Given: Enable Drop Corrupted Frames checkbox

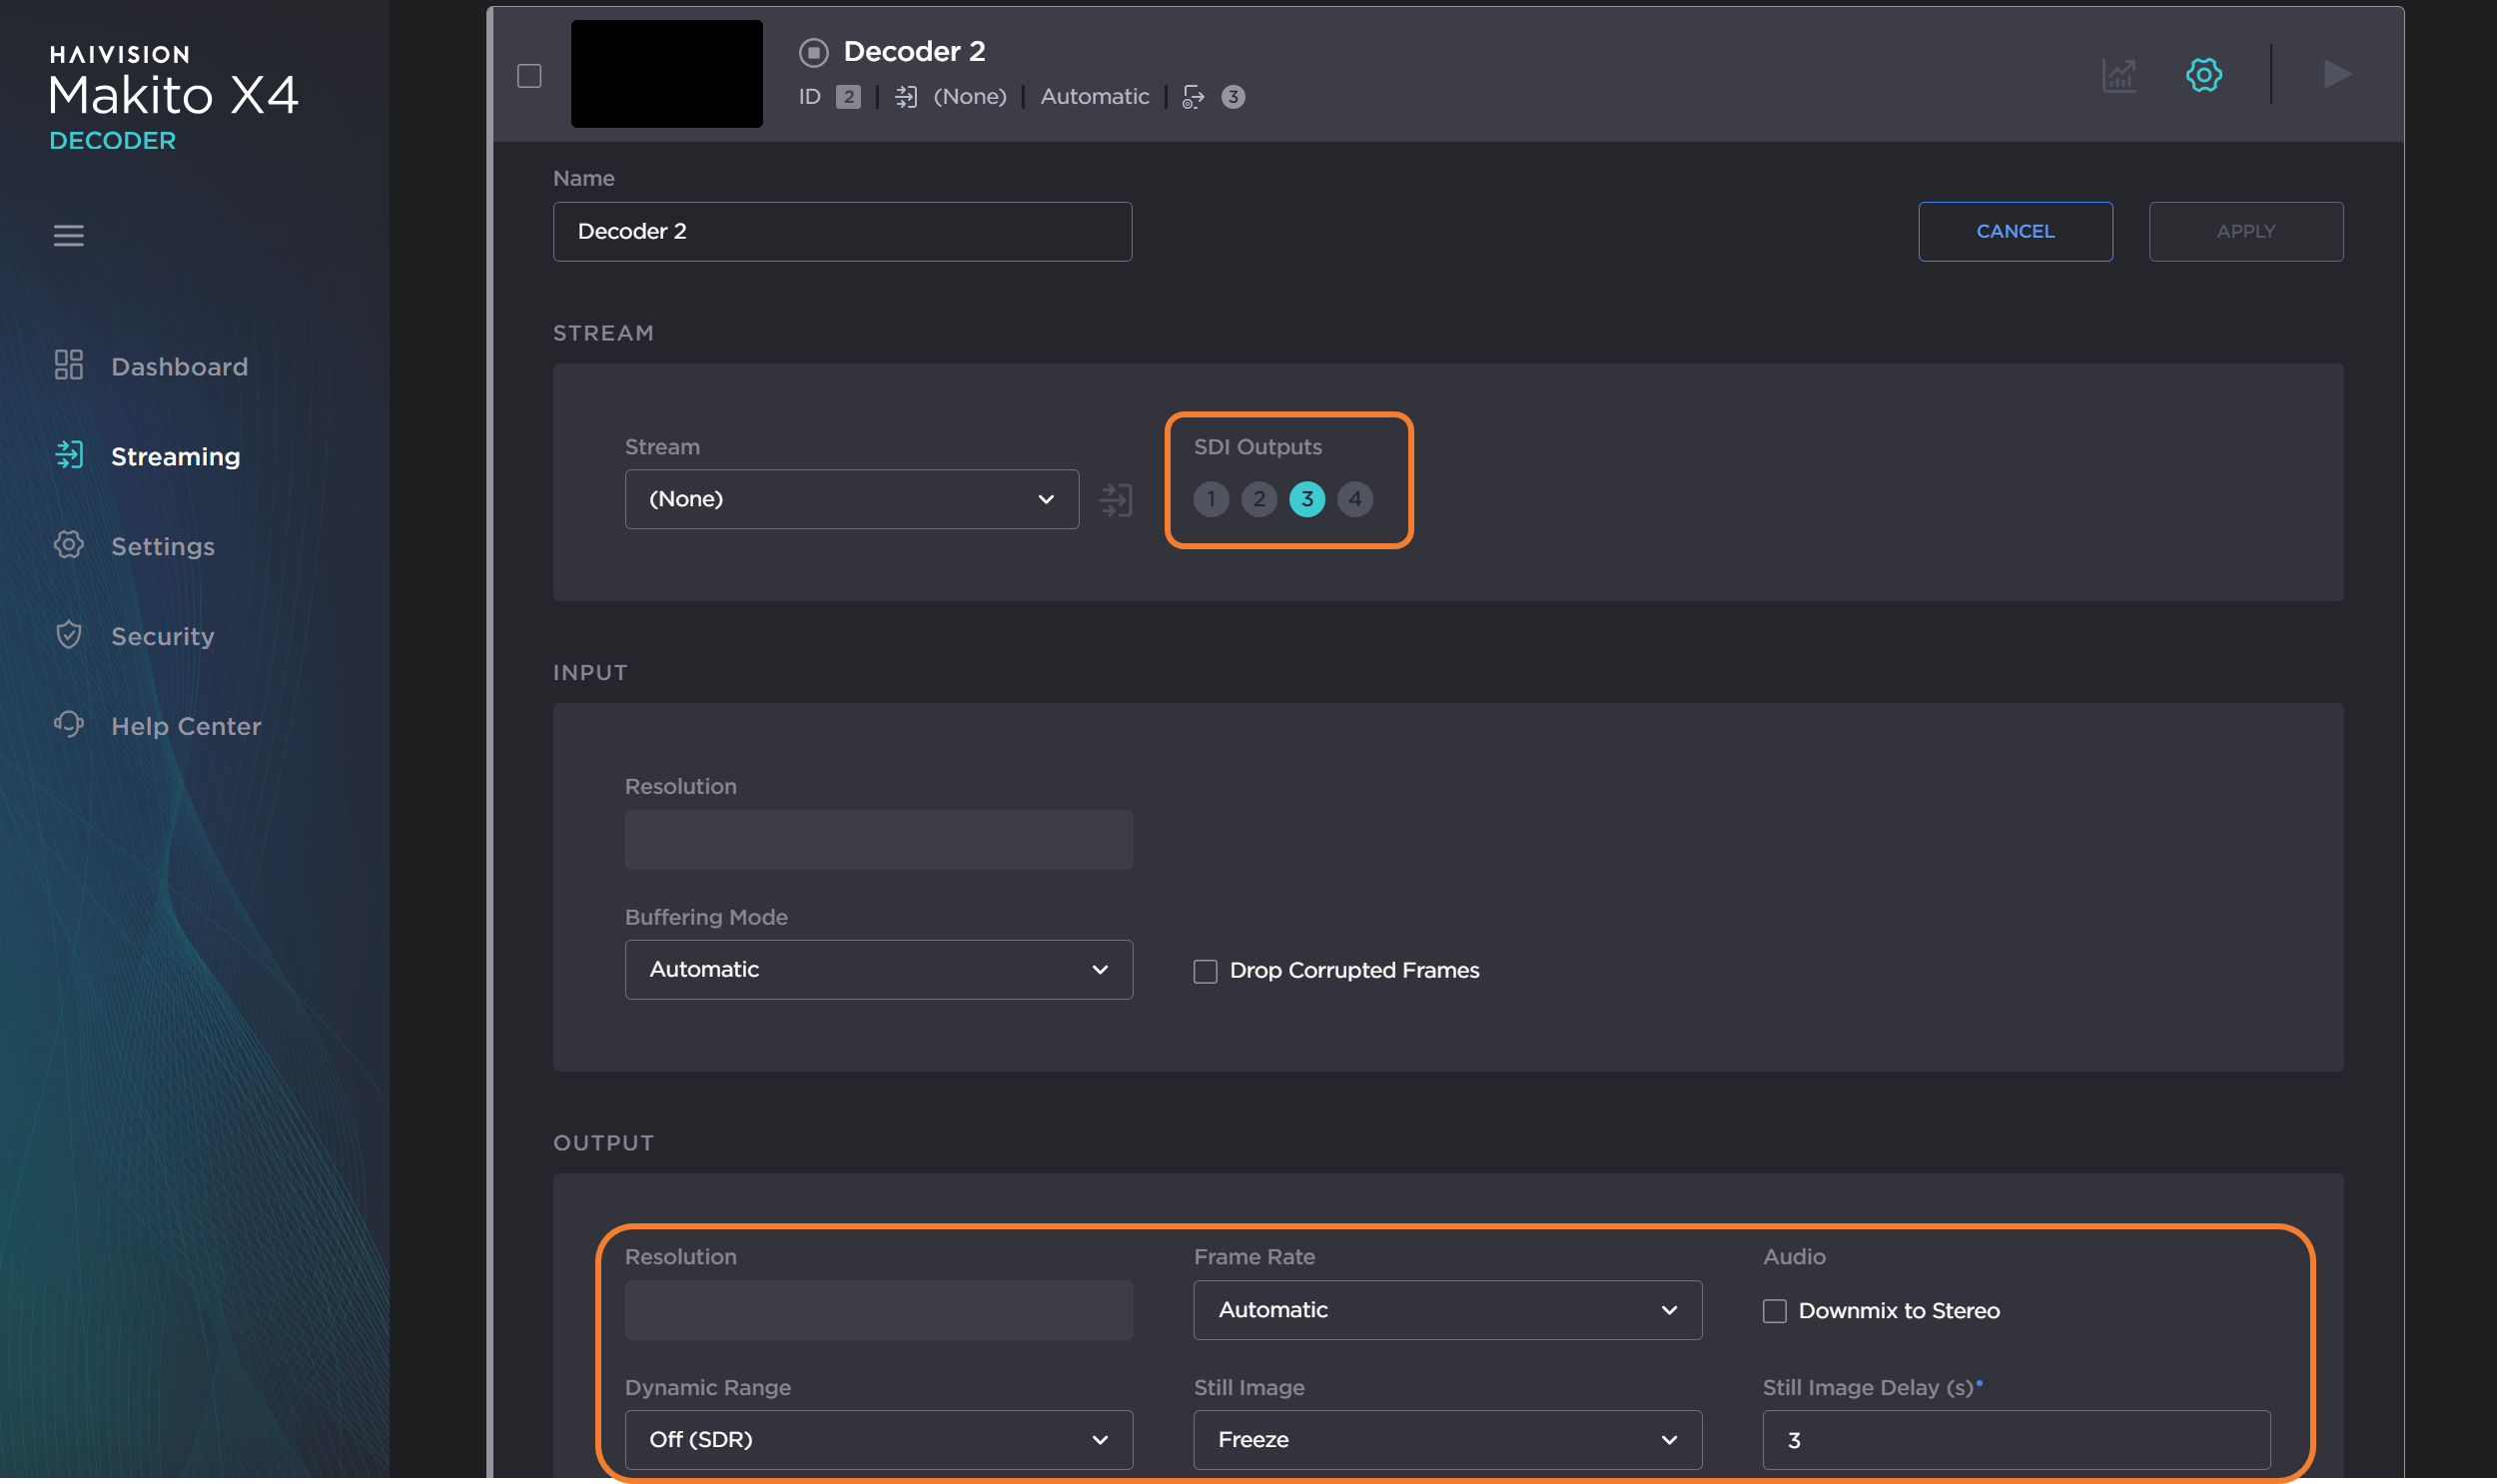Looking at the screenshot, I should (1203, 968).
